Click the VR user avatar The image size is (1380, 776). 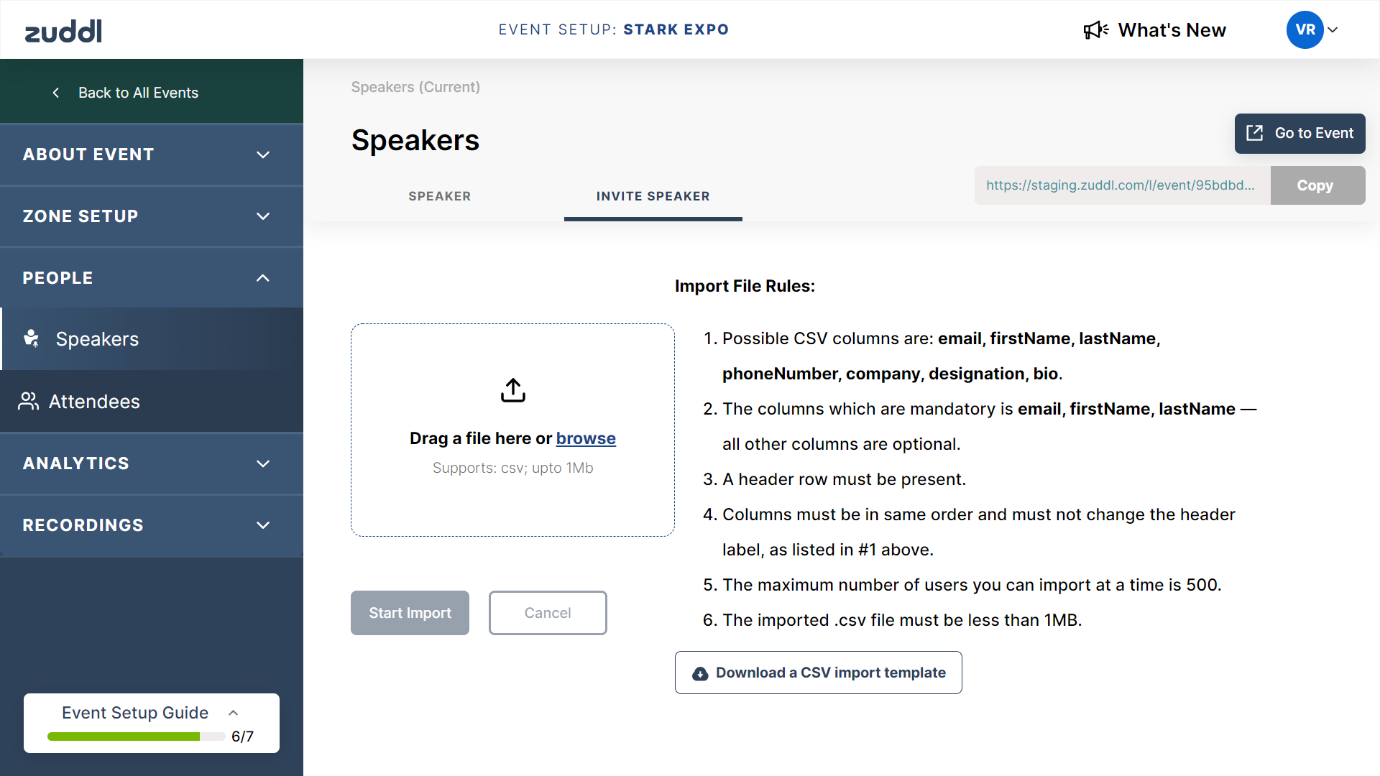[1305, 30]
